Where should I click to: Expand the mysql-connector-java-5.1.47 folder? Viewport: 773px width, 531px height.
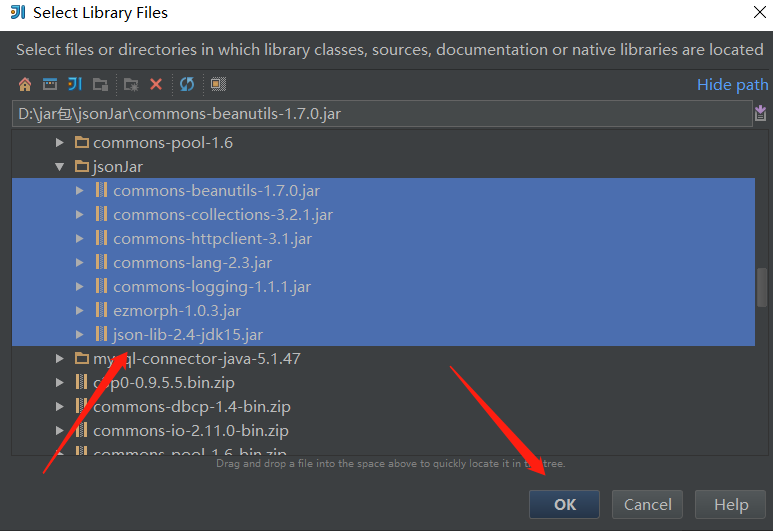pos(60,359)
